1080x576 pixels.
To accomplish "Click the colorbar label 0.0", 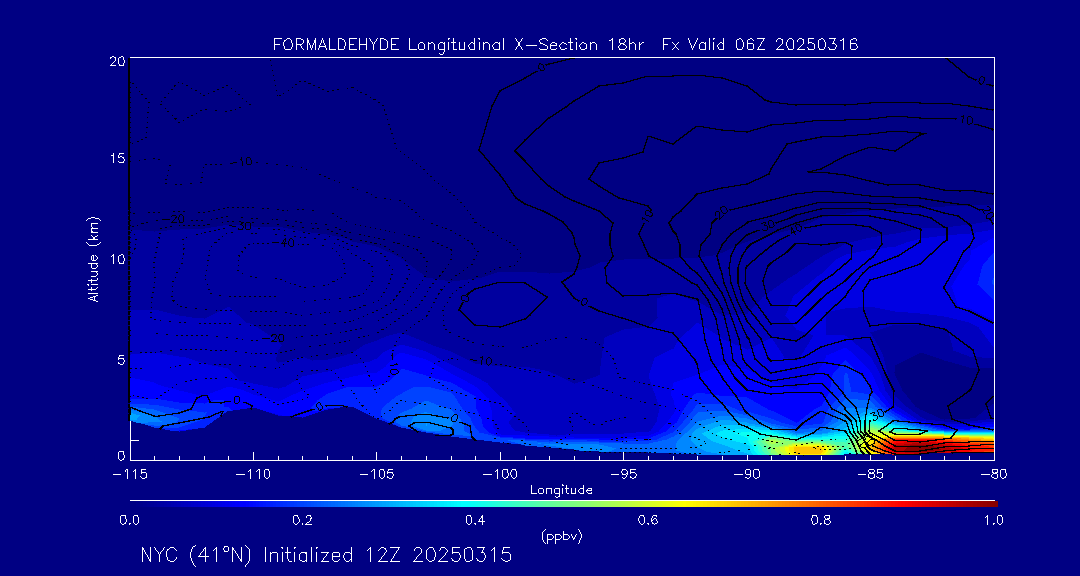I will point(130,520).
